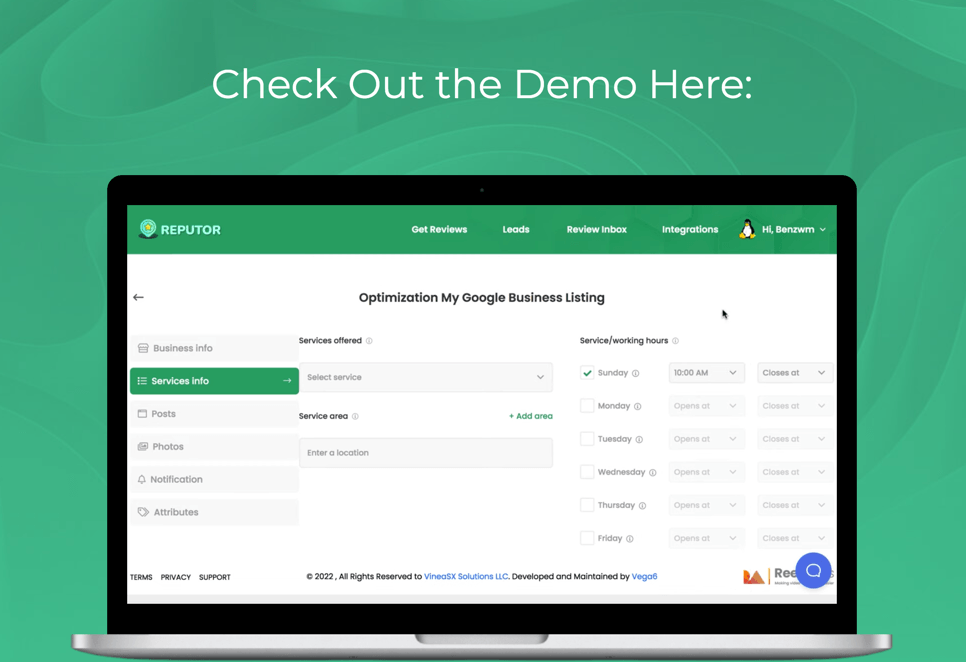Open the blue chat bubble widget

point(813,570)
